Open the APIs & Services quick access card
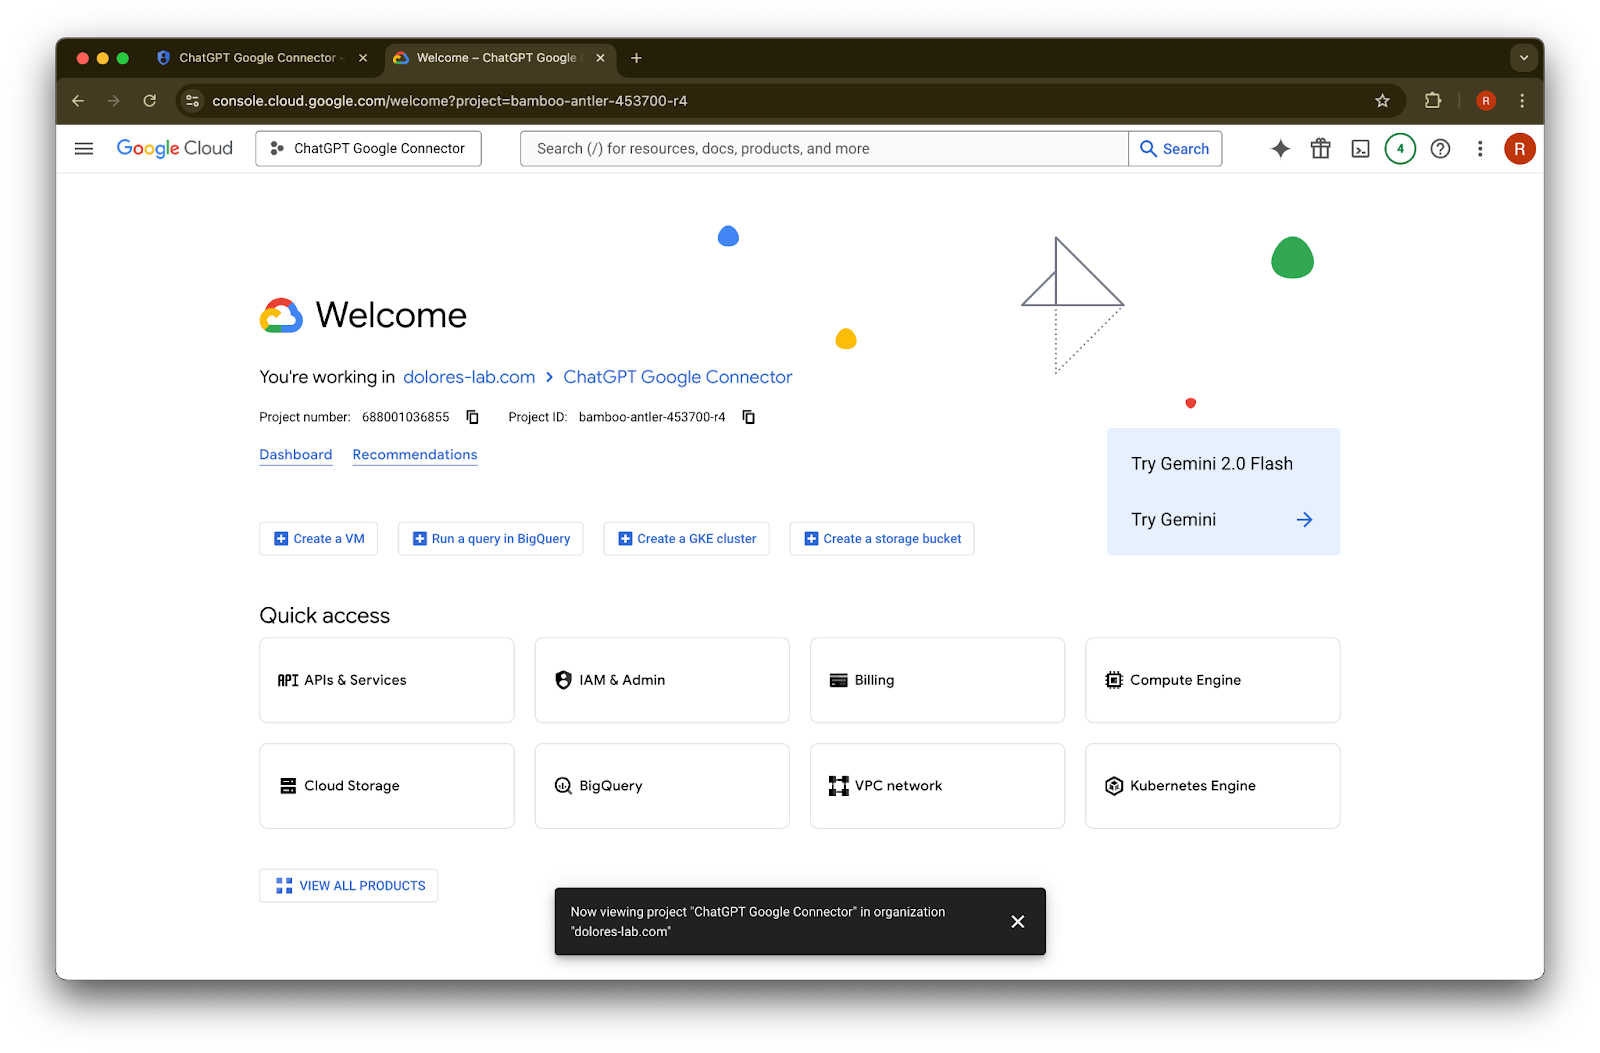1600x1053 pixels. click(x=387, y=680)
